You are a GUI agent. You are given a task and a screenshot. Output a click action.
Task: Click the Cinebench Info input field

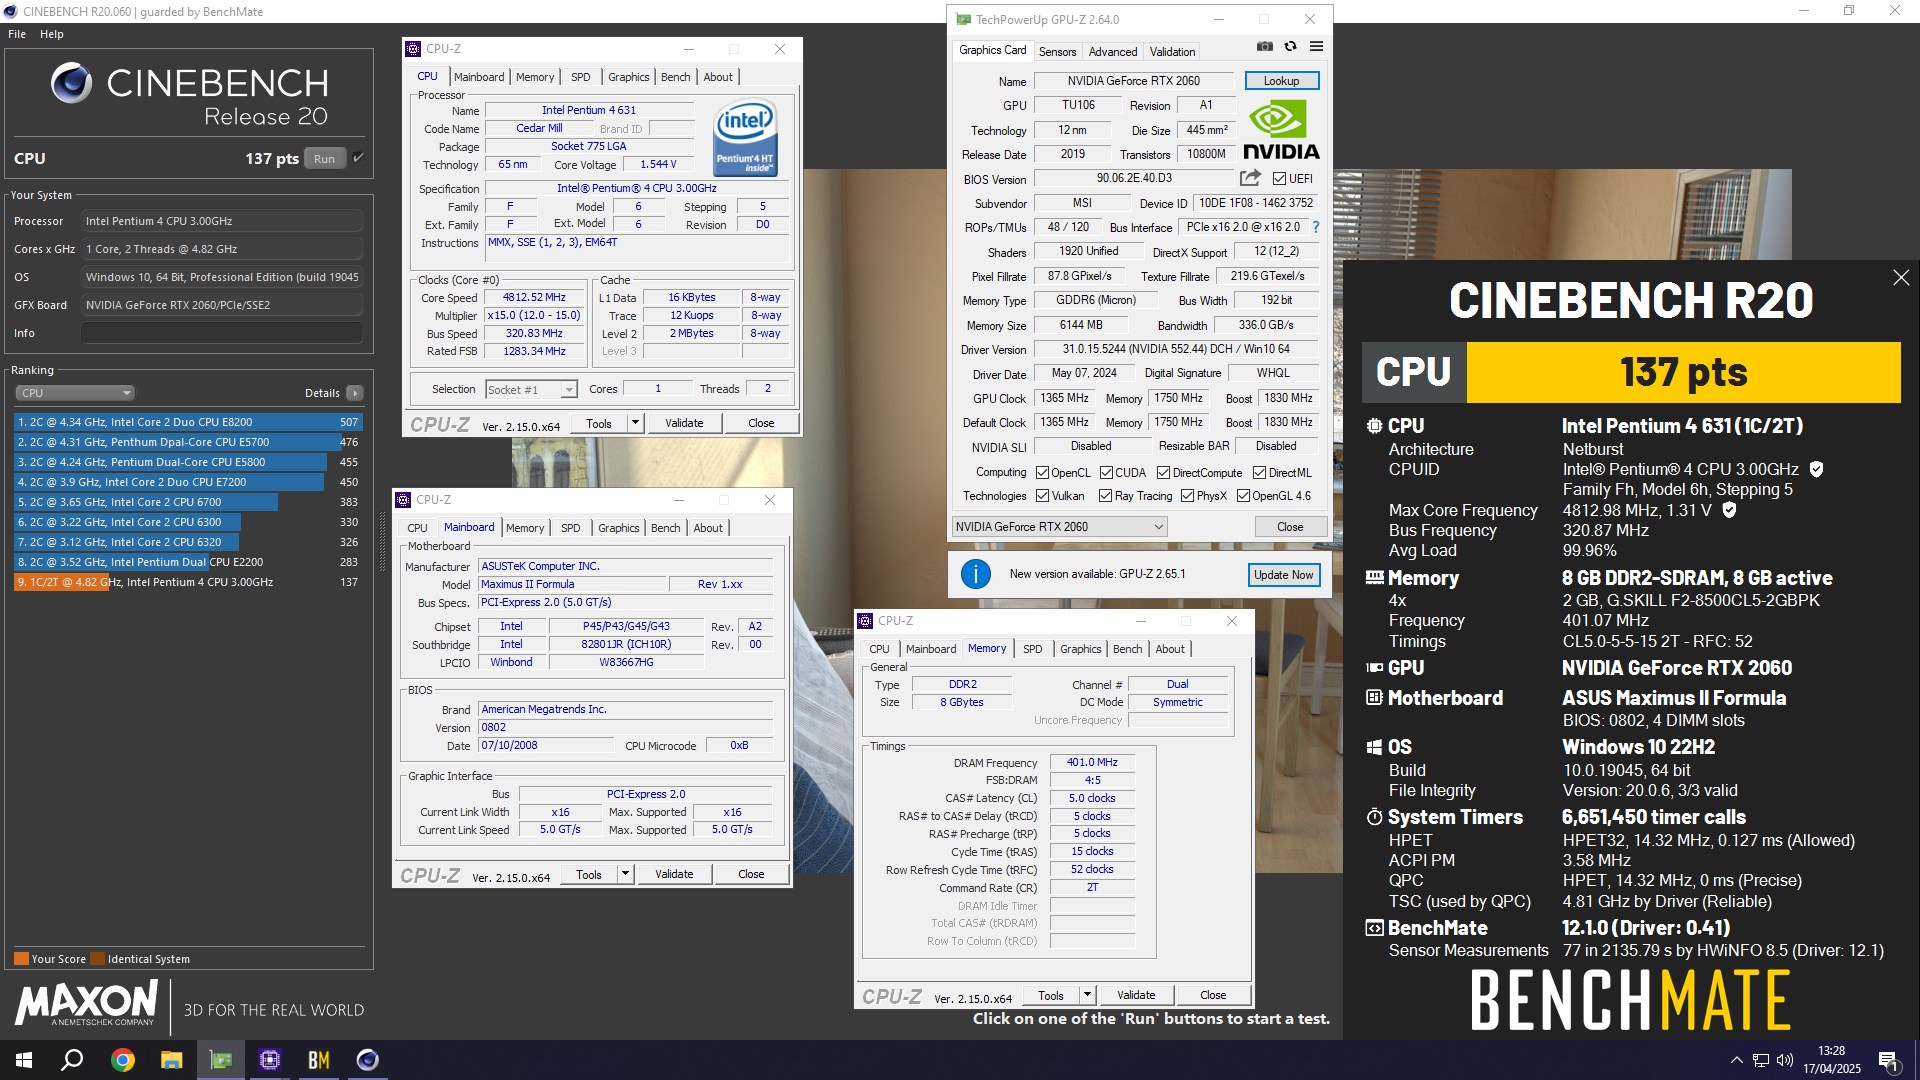click(x=222, y=333)
